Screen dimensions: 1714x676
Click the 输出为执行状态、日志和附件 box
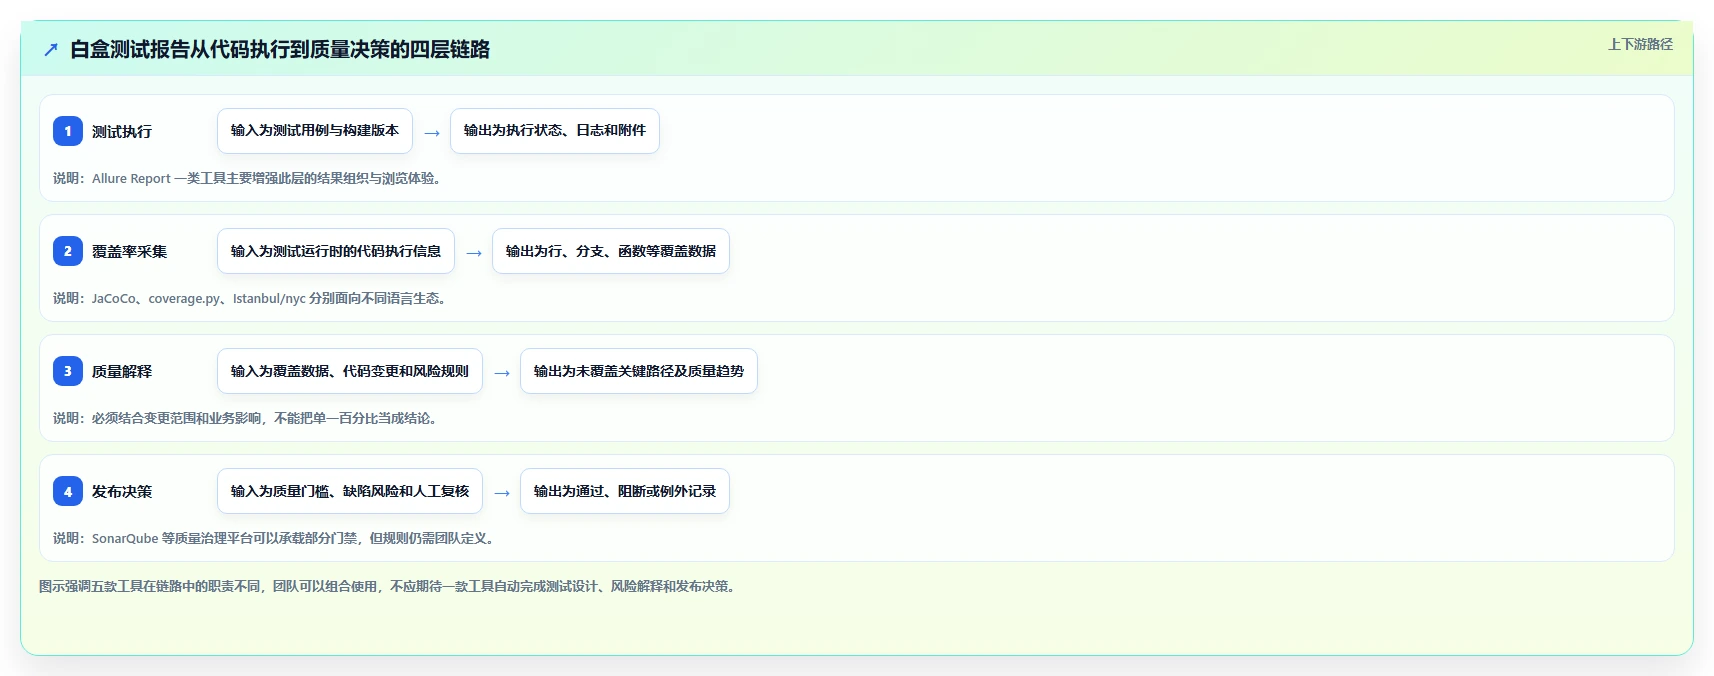pos(555,131)
